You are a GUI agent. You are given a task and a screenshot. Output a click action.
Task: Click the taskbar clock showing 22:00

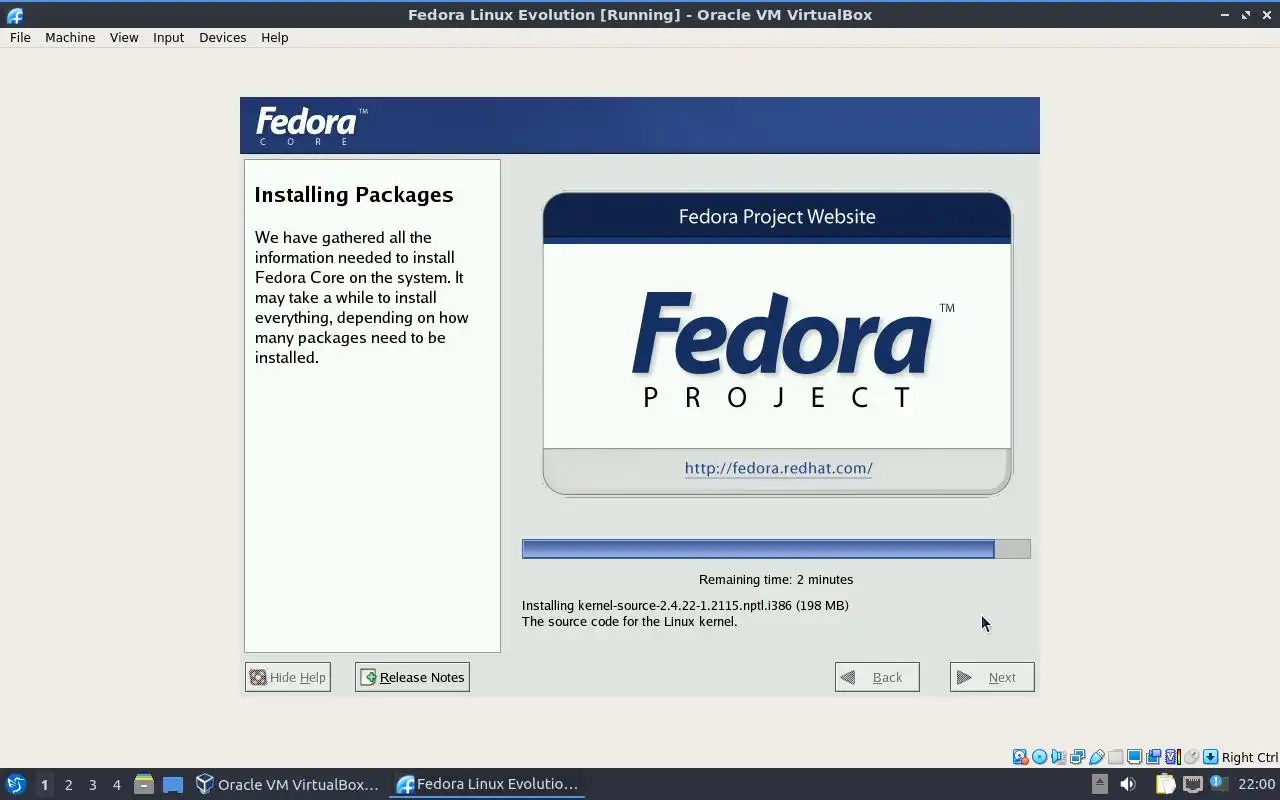point(1257,784)
